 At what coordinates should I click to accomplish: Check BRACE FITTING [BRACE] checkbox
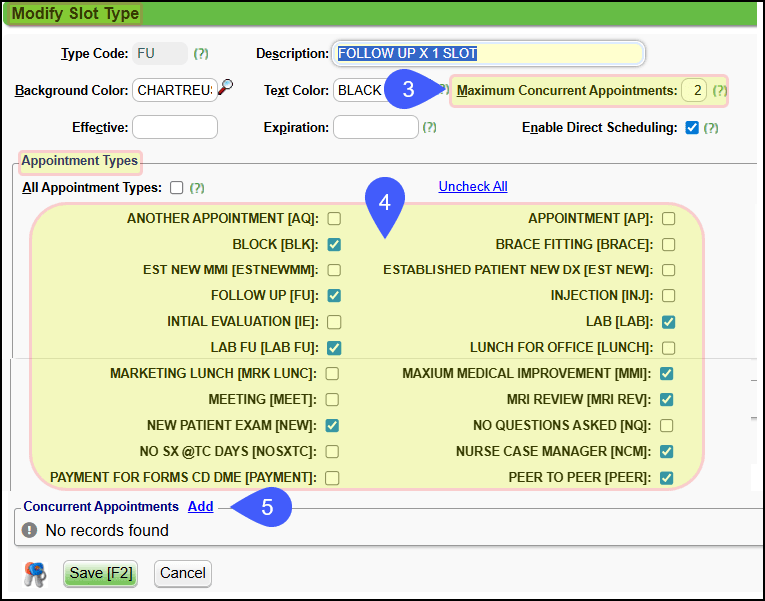pos(668,244)
